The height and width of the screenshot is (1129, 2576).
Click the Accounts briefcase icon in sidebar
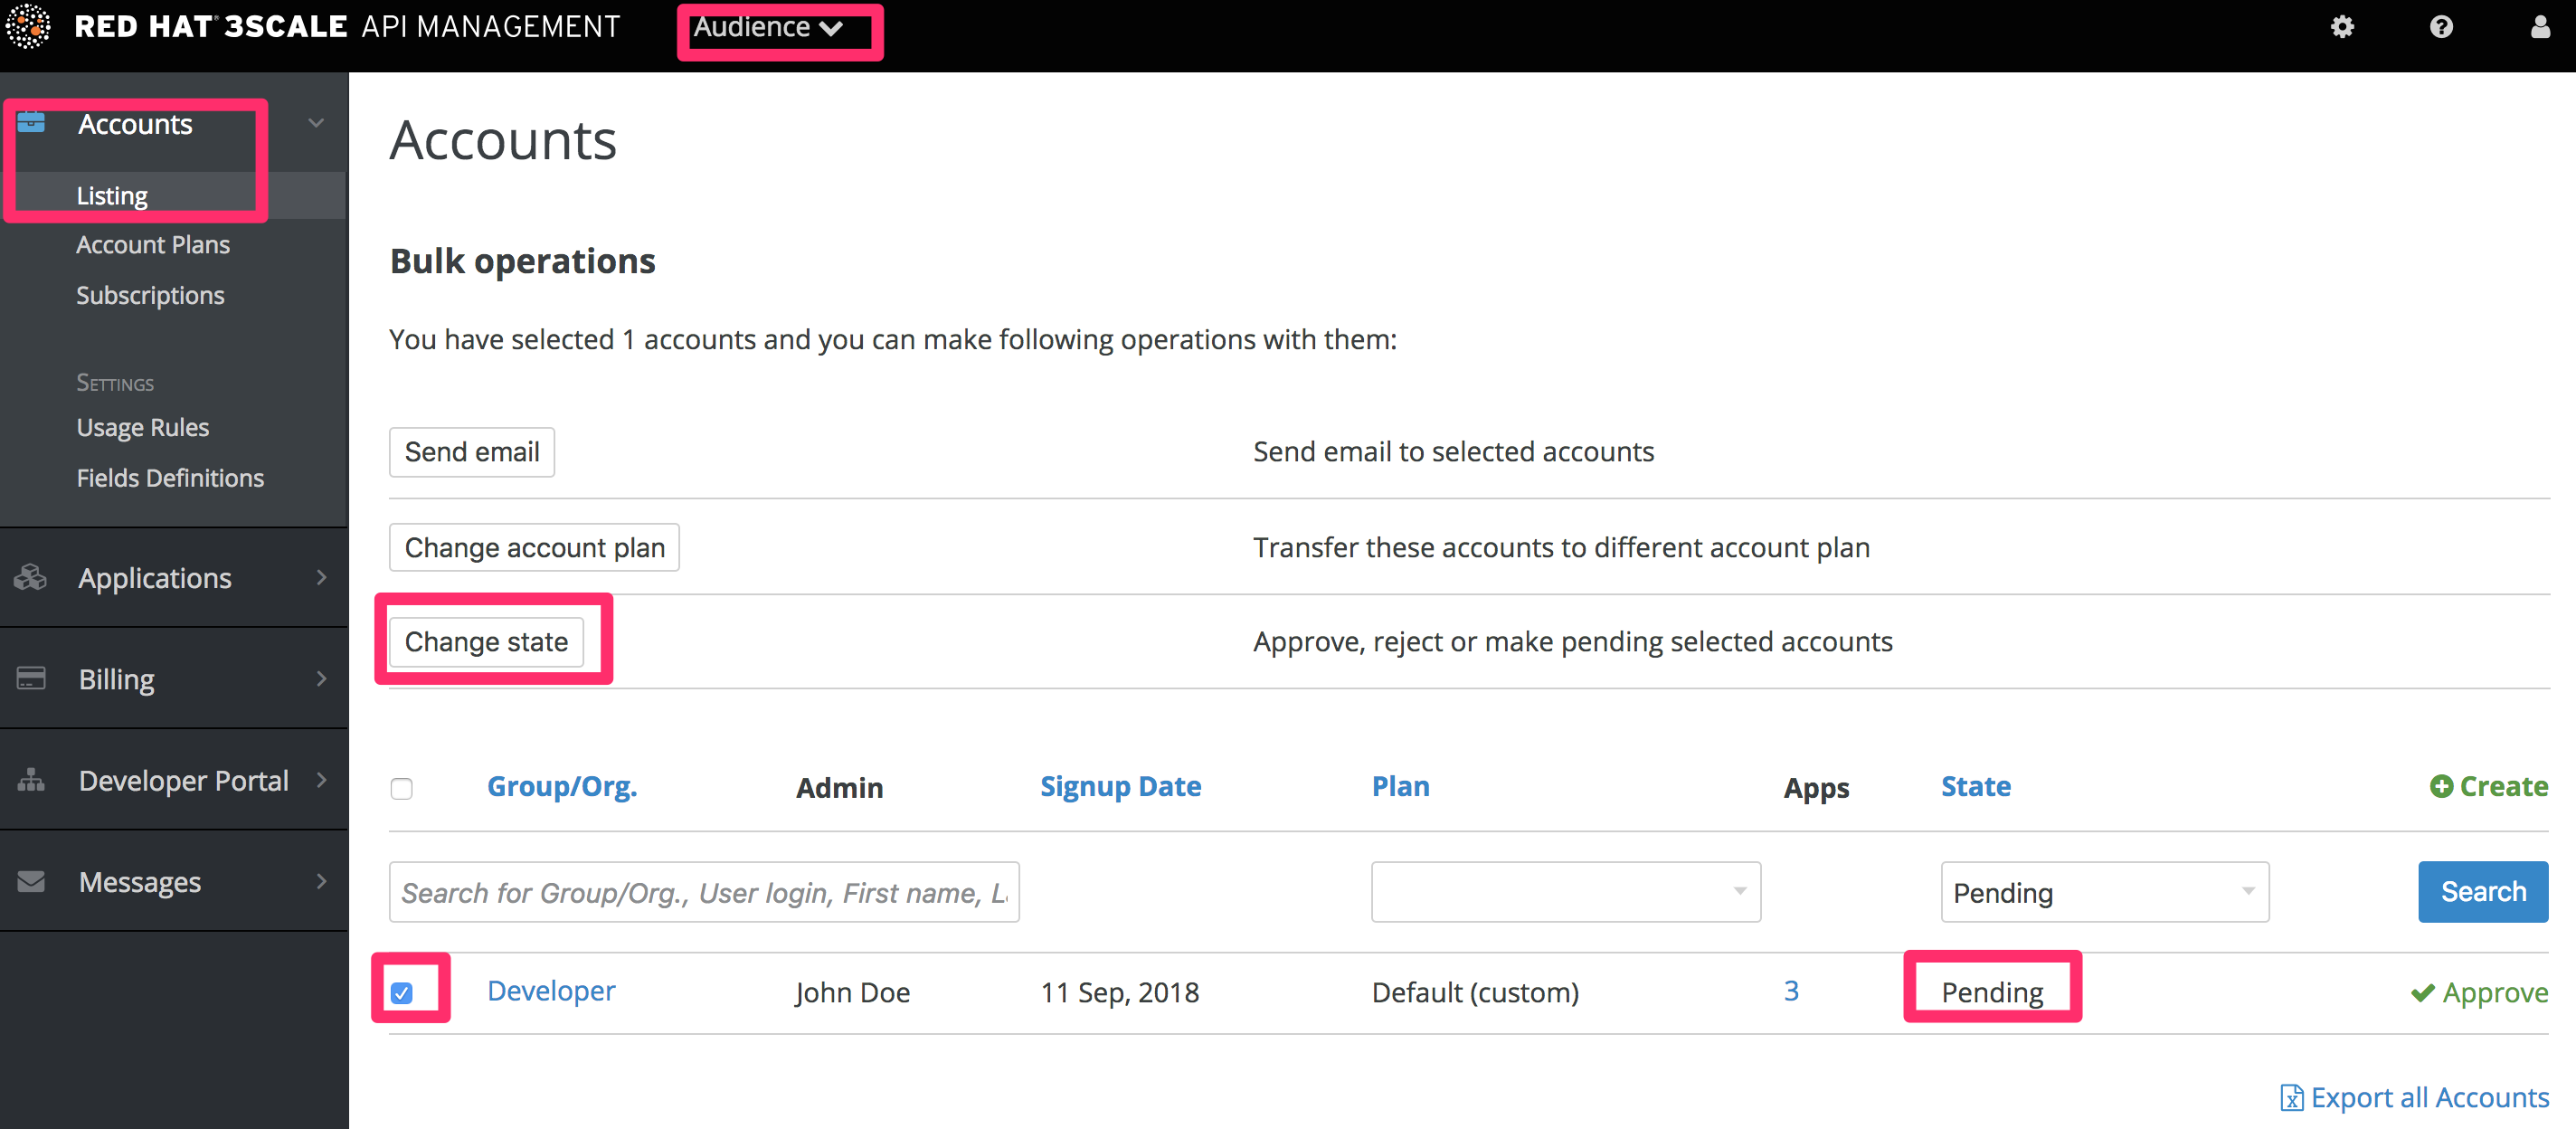coord(31,123)
